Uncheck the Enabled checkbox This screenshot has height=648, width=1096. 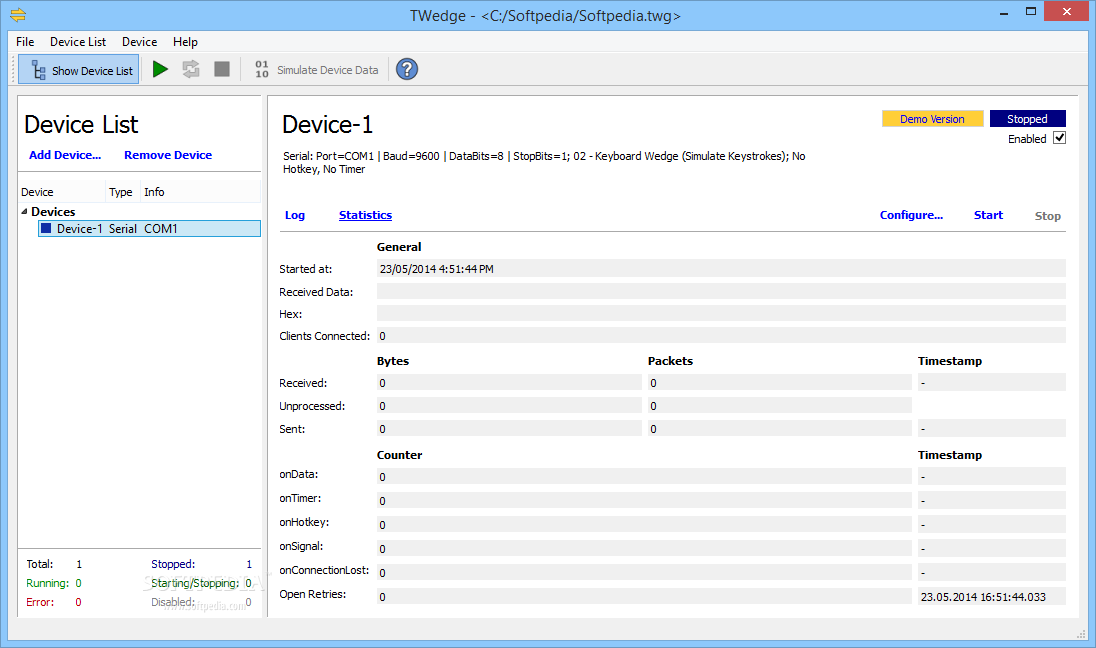tap(1060, 138)
